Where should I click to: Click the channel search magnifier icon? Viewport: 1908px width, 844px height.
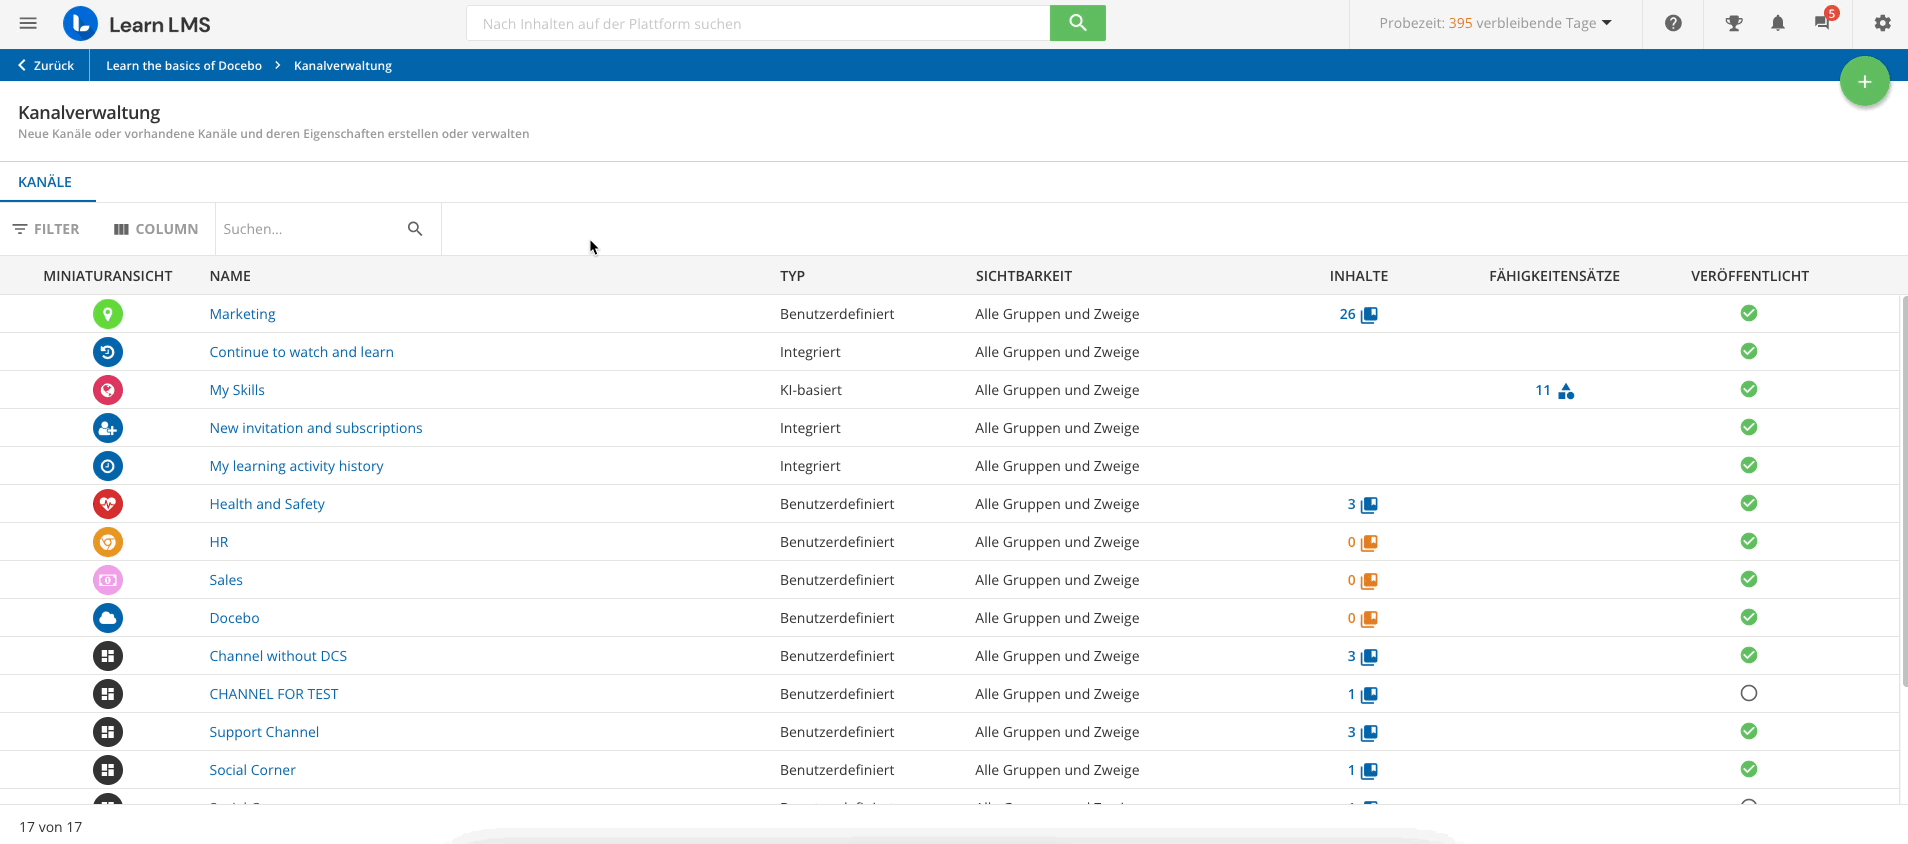coord(415,229)
